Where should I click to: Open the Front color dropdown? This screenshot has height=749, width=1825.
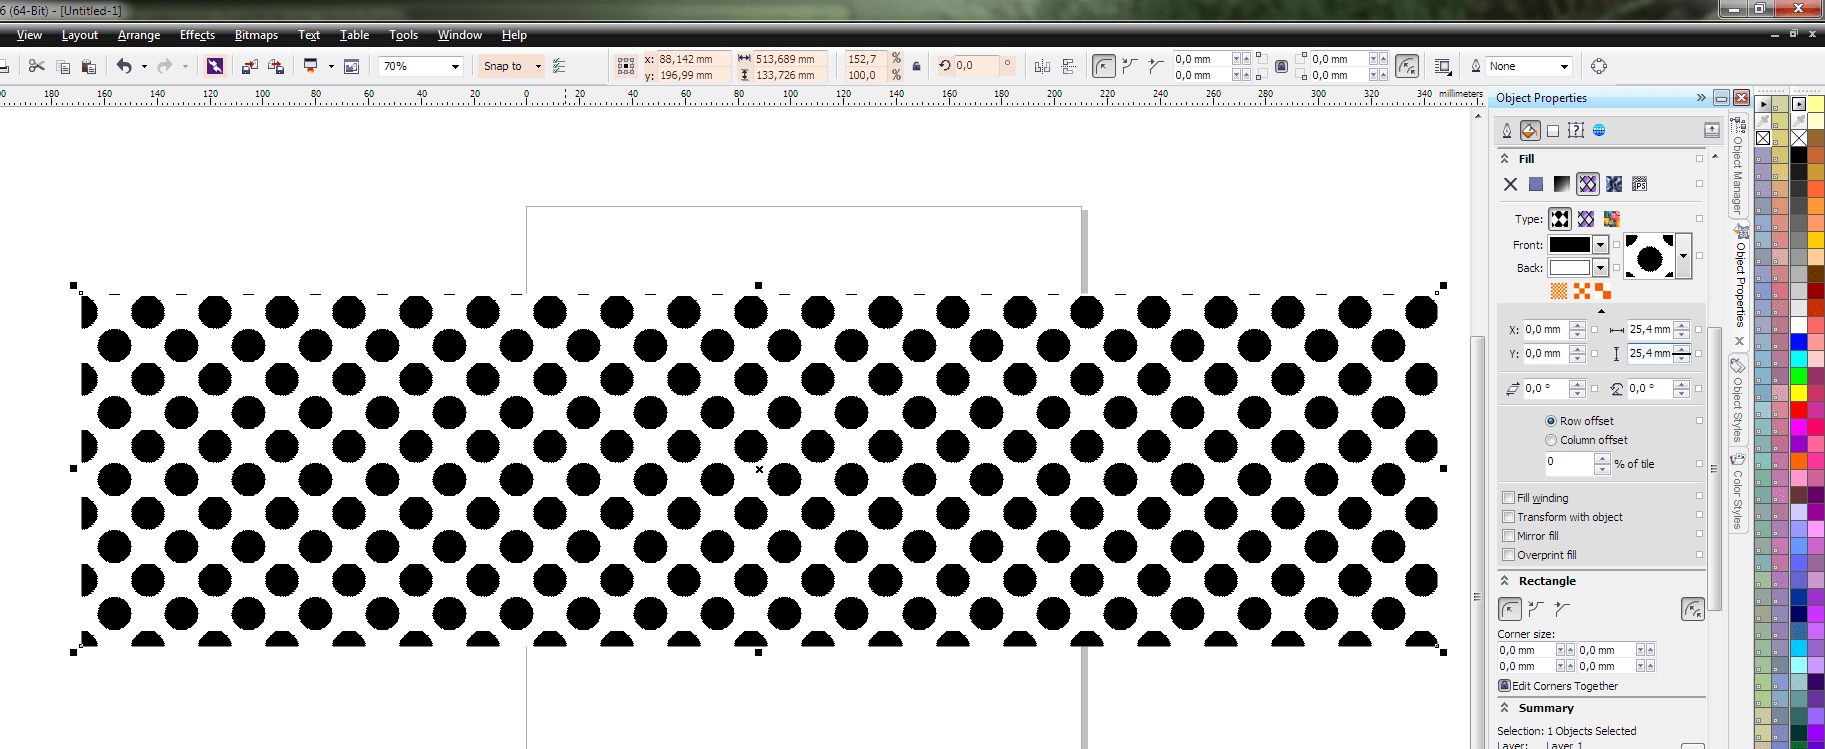point(1600,245)
